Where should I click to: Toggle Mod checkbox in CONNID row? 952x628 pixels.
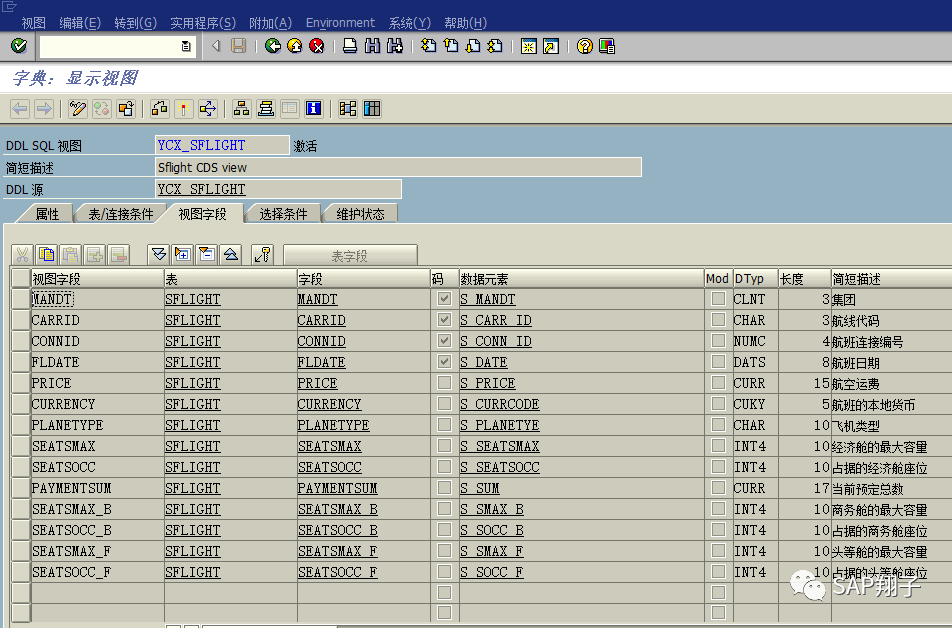click(718, 341)
